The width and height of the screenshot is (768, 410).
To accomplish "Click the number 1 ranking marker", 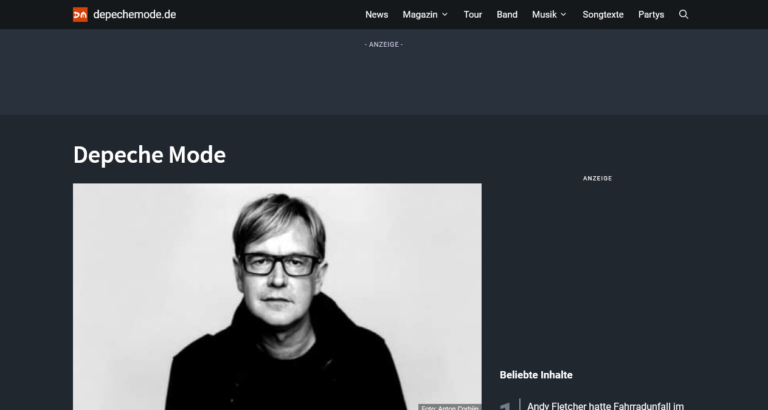I will tap(505, 406).
